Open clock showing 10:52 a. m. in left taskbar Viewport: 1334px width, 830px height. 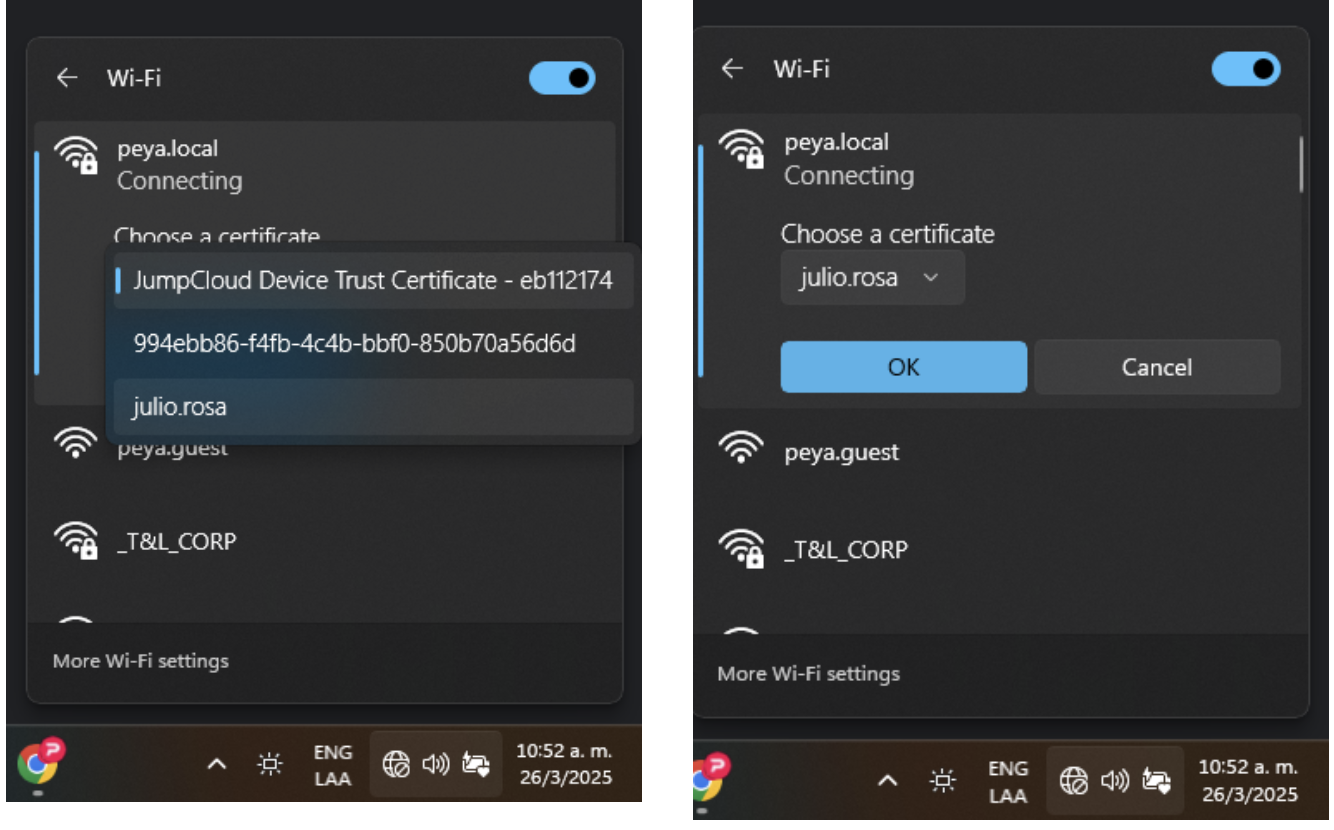pyautogui.click(x=565, y=765)
